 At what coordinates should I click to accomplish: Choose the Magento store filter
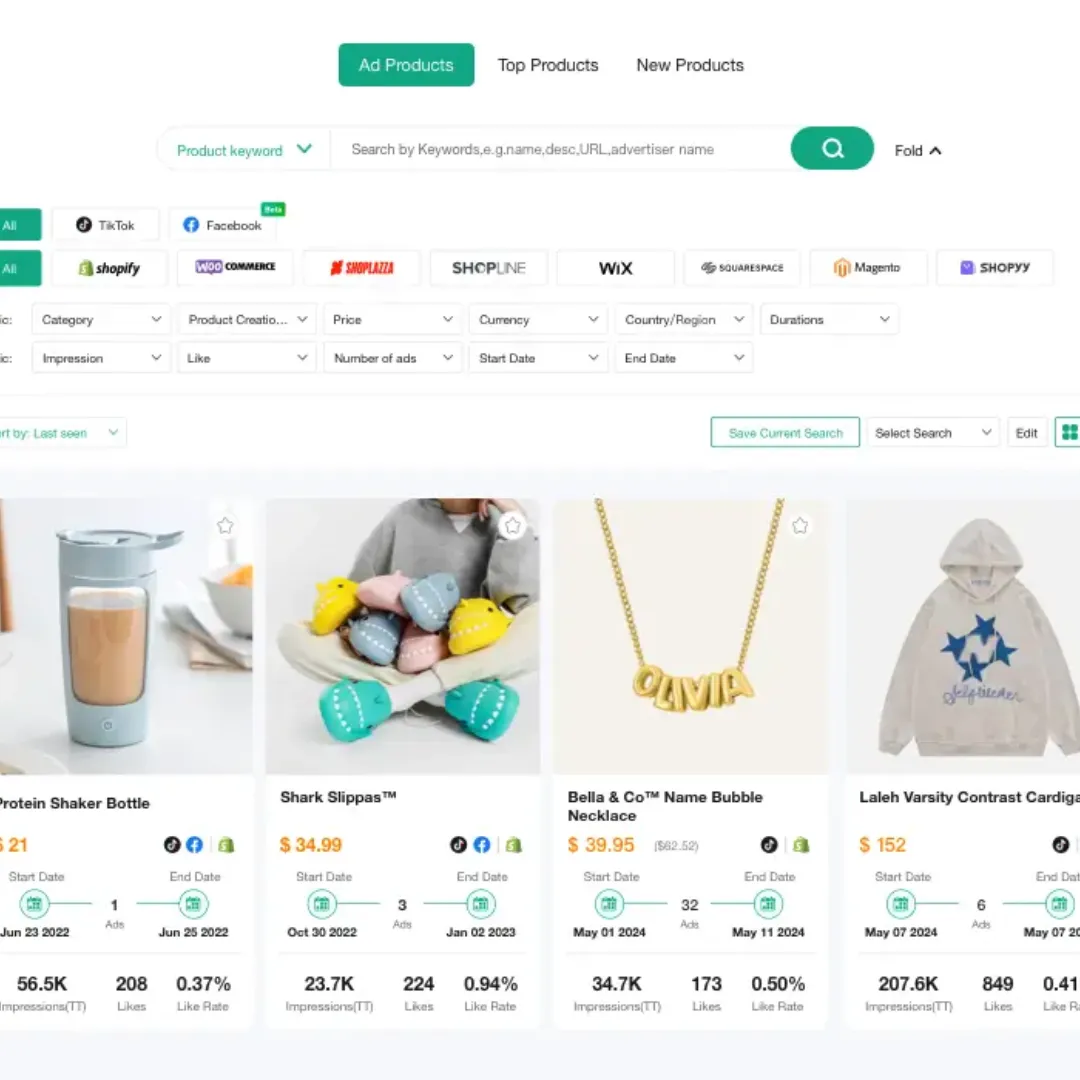coord(868,267)
